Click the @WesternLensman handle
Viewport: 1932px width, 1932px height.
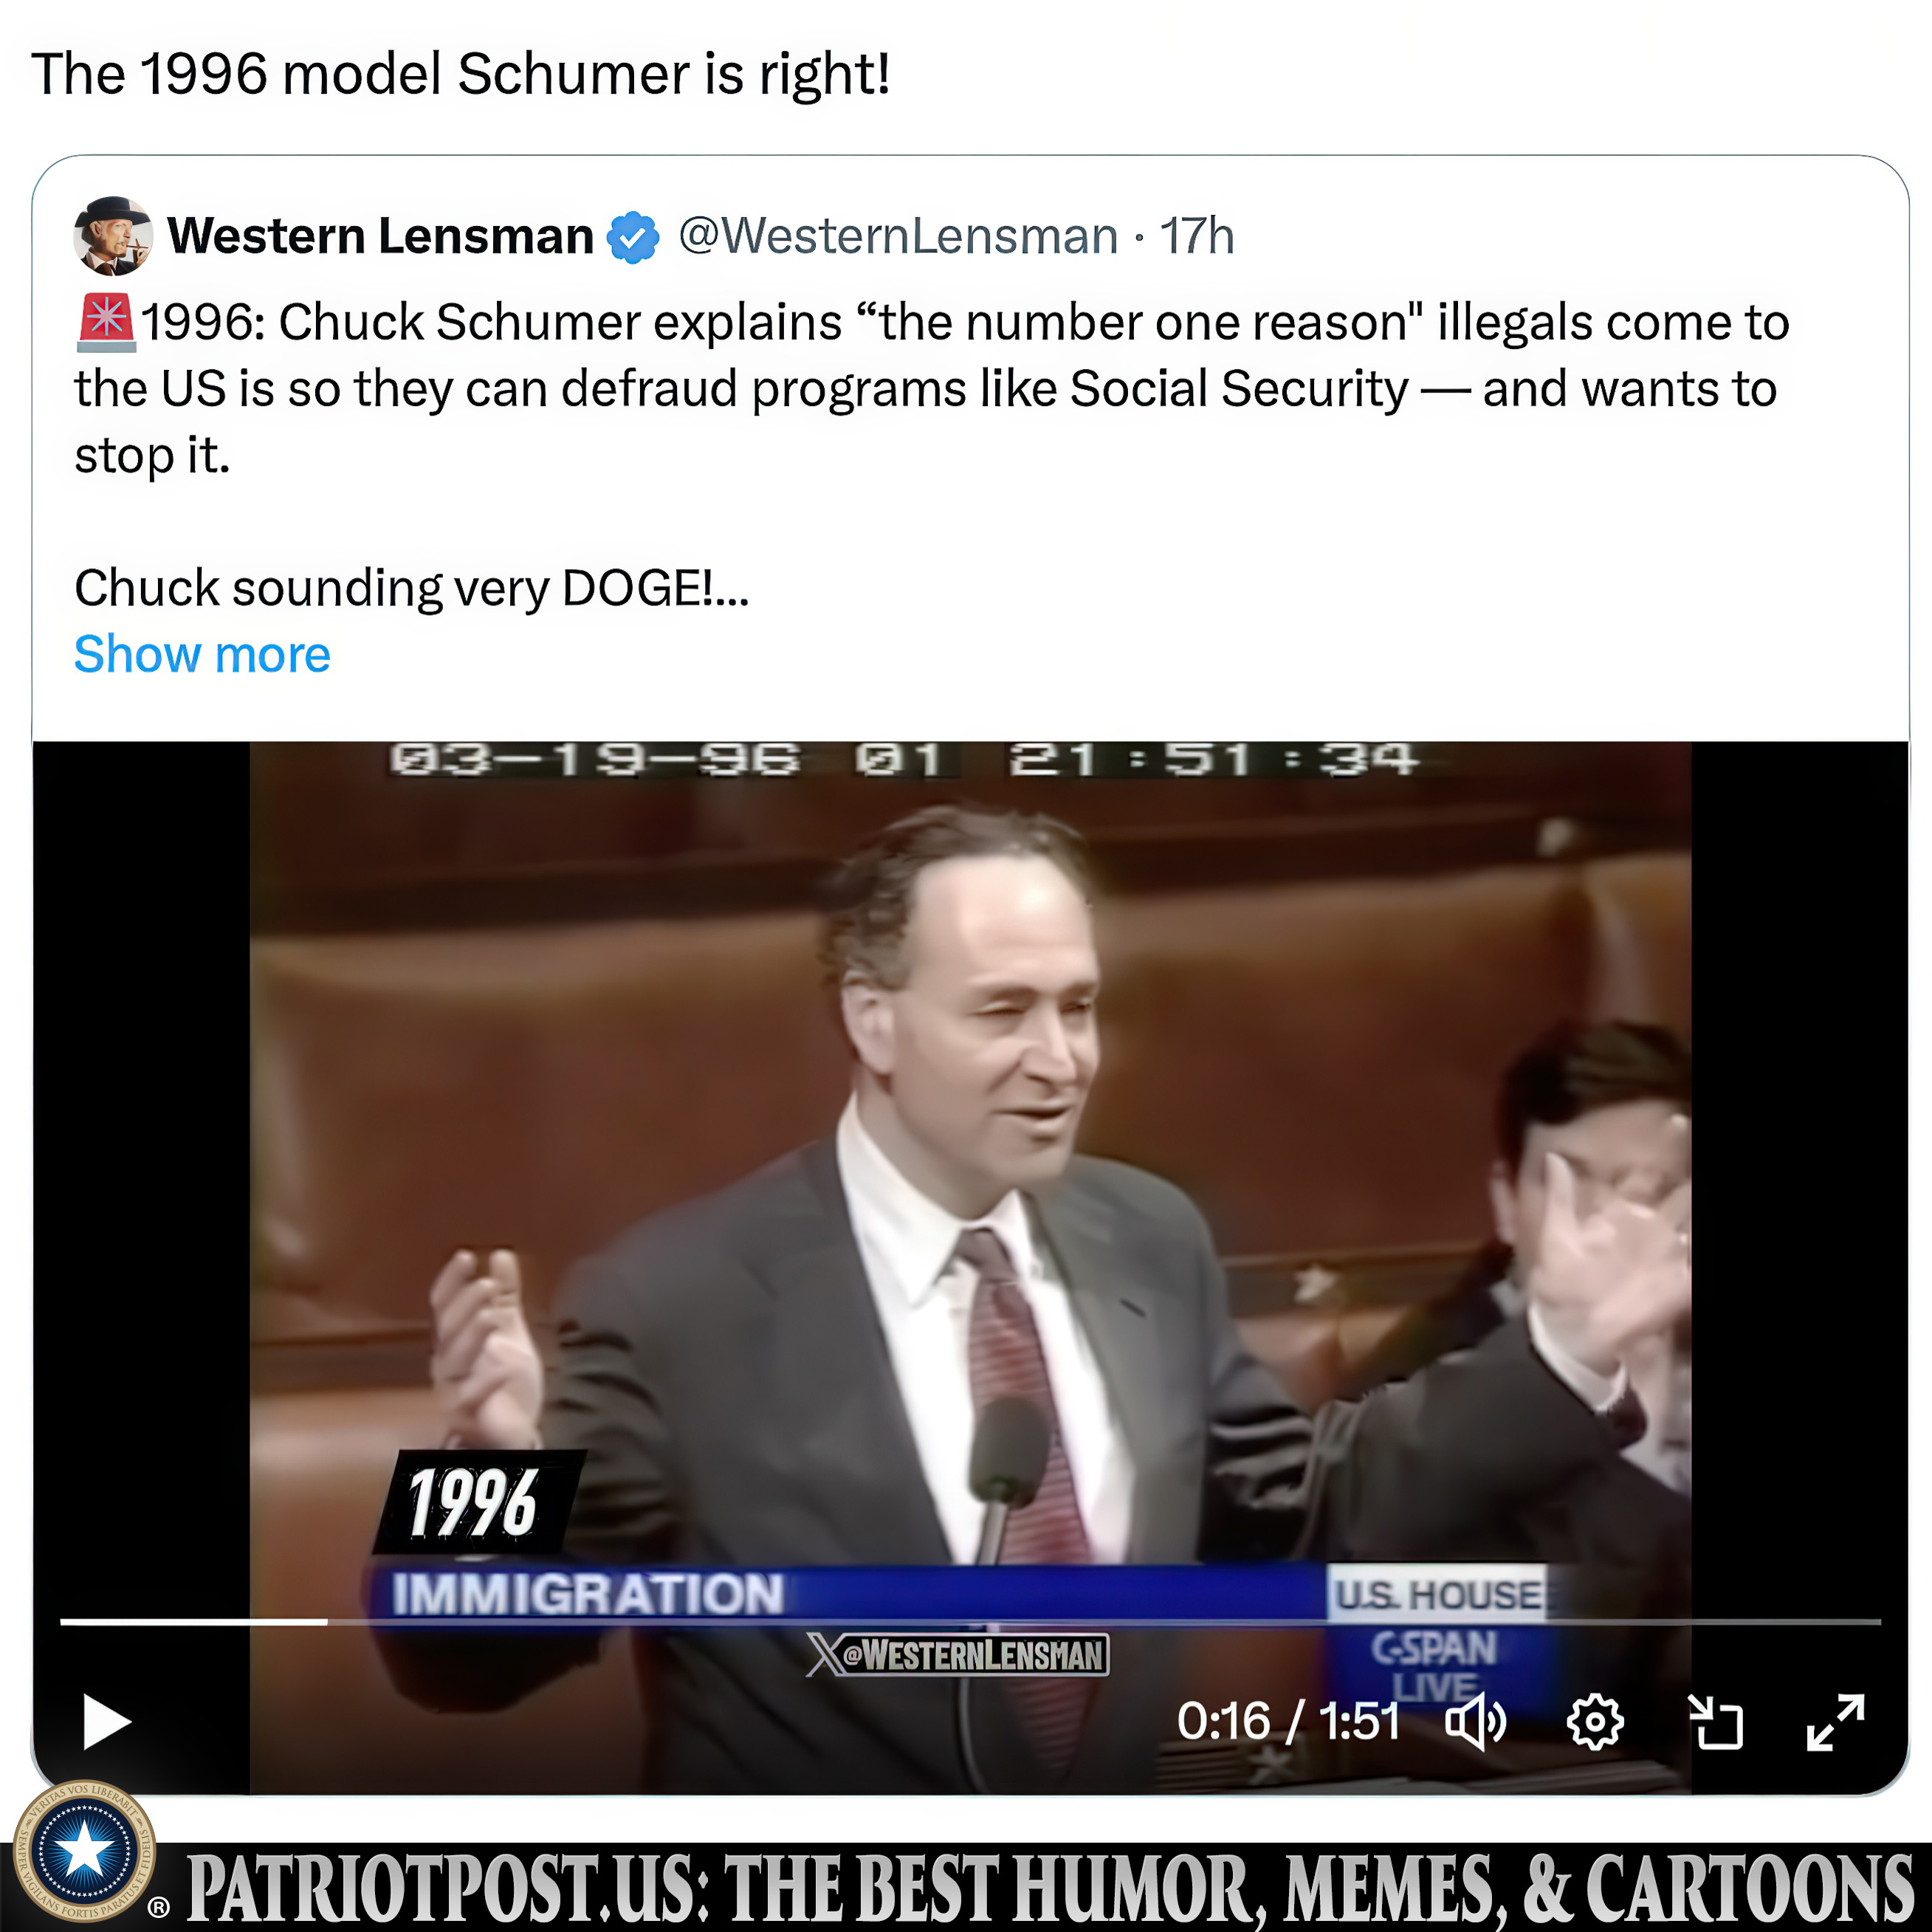coord(898,236)
